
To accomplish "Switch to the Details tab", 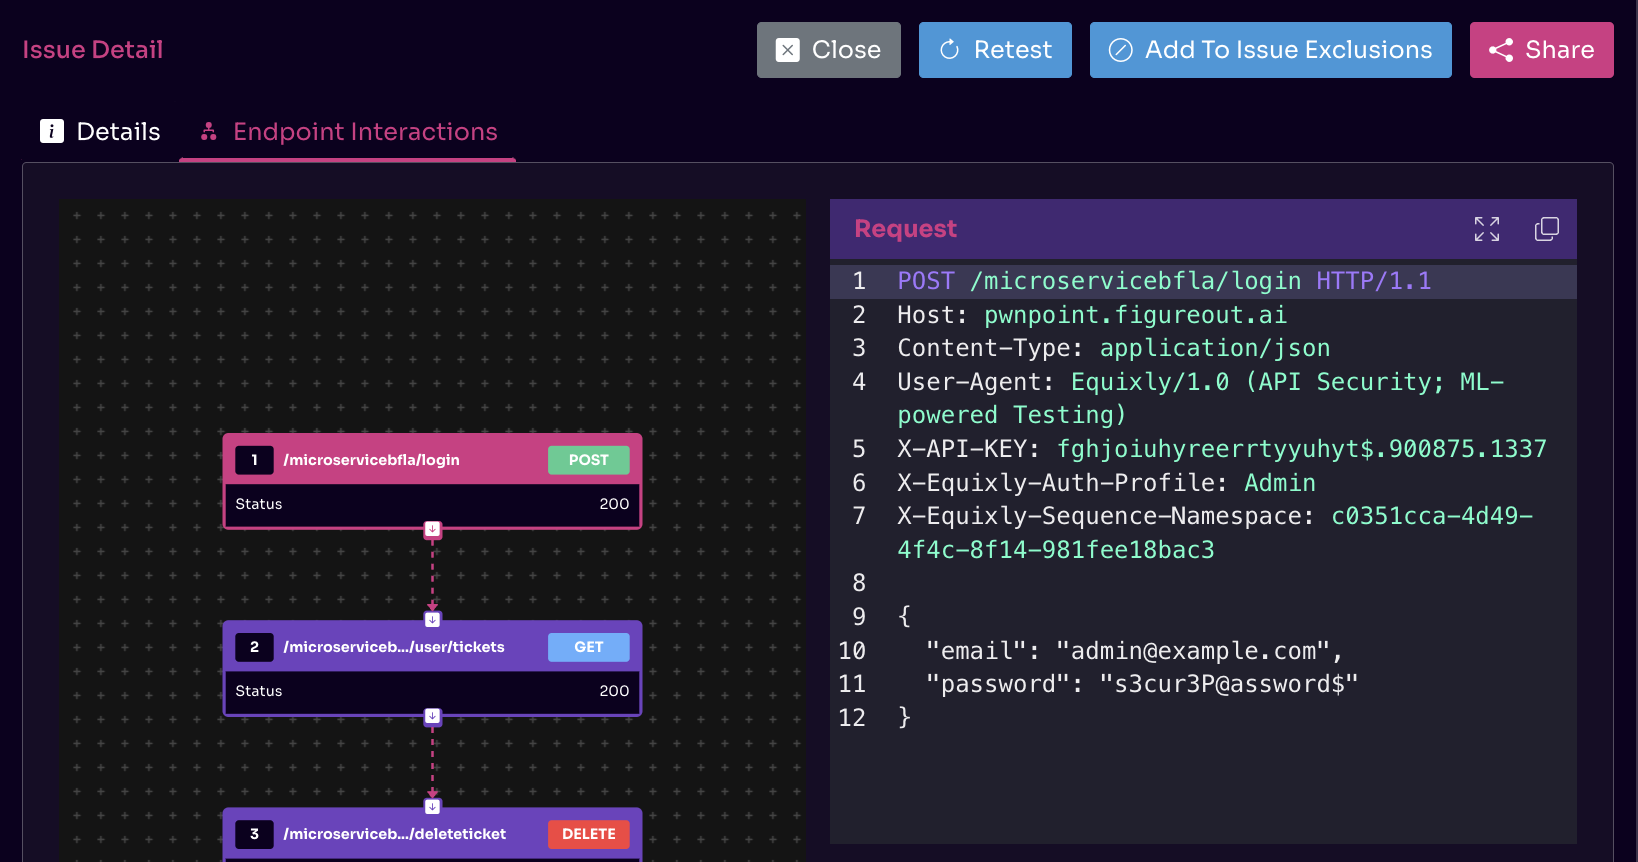I will pyautogui.click(x=100, y=132).
